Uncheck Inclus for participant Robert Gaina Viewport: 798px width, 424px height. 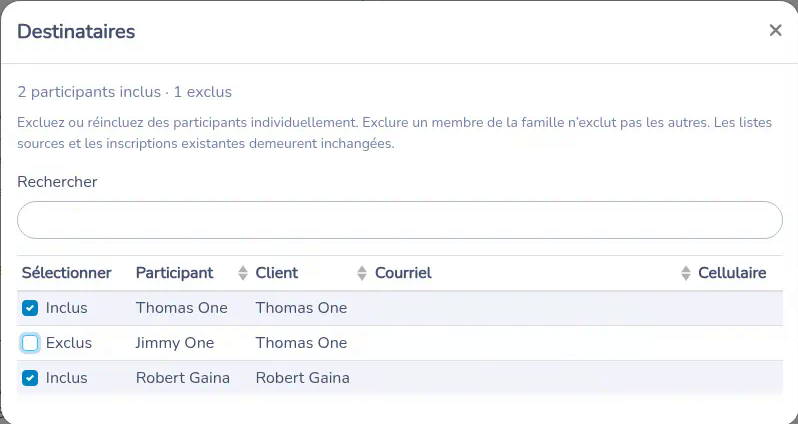click(30, 378)
